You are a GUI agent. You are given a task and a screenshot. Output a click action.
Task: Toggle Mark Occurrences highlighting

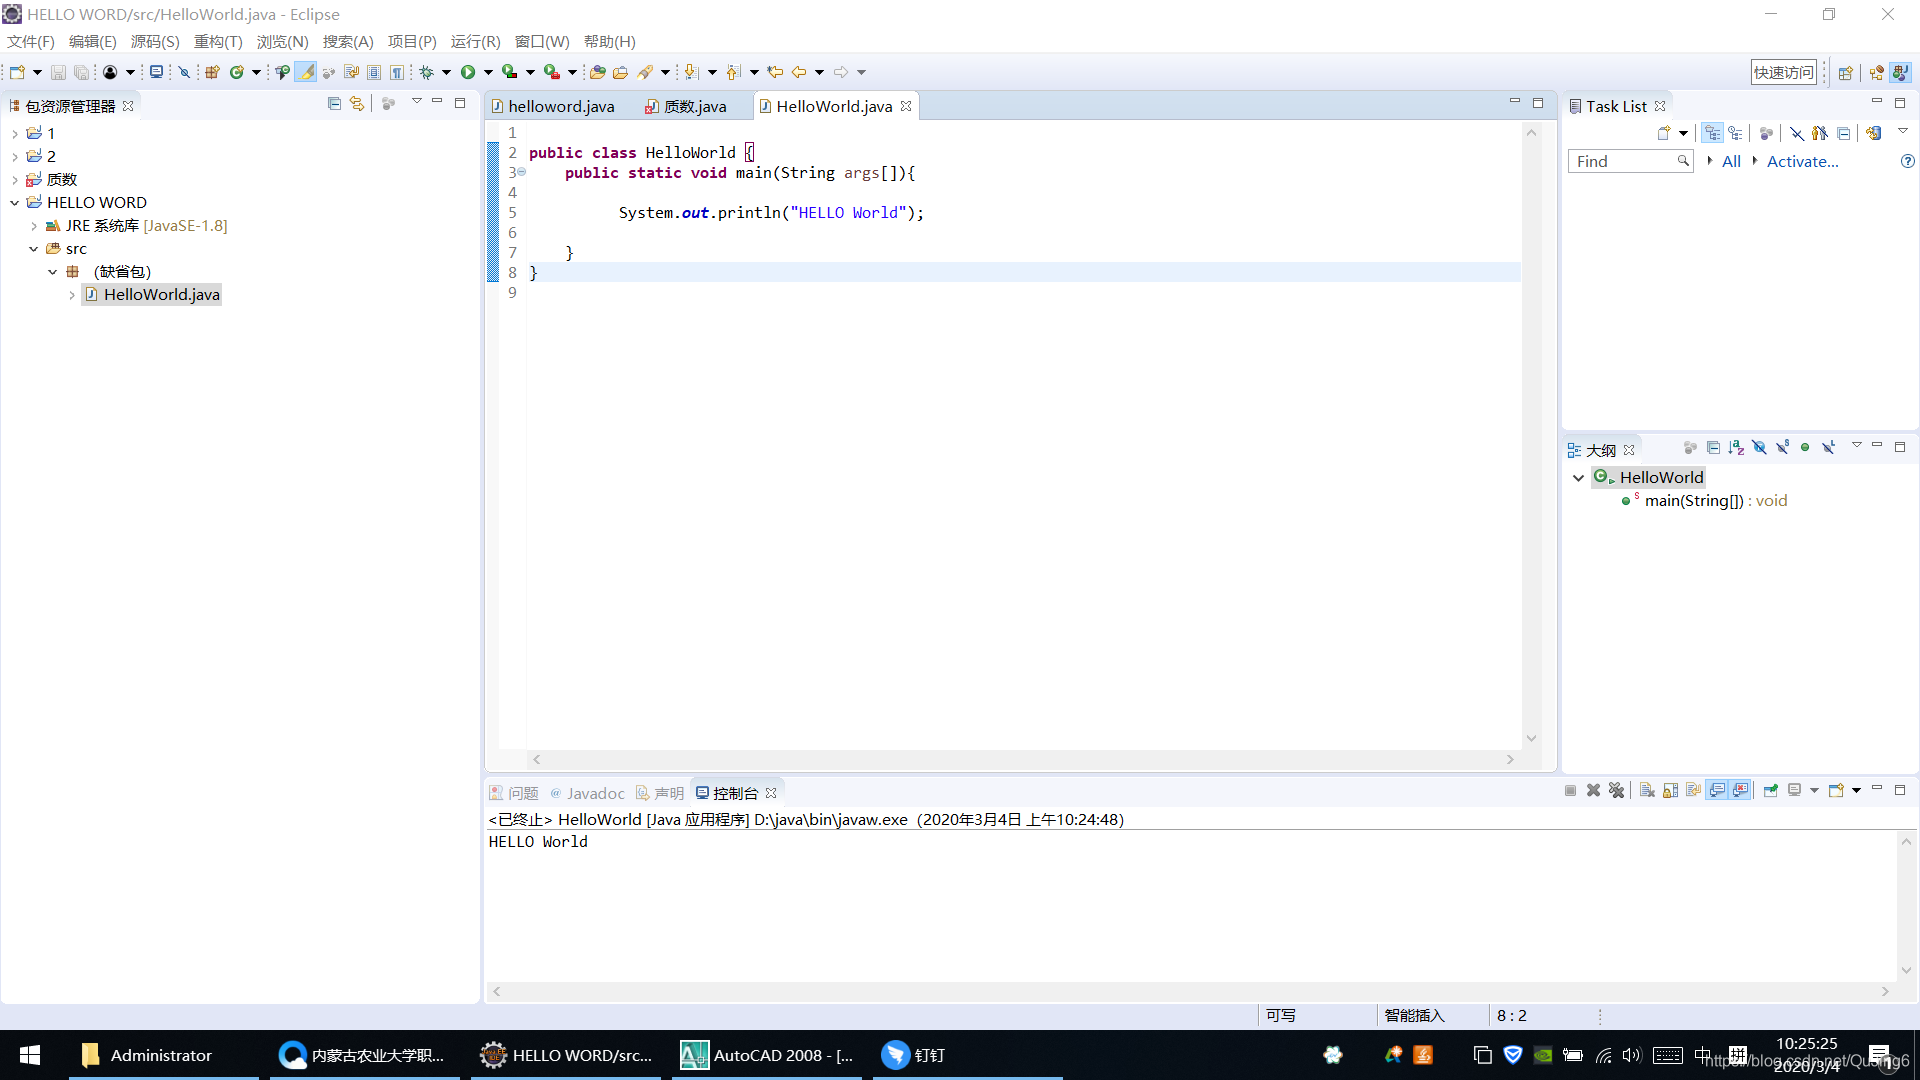[x=305, y=71]
